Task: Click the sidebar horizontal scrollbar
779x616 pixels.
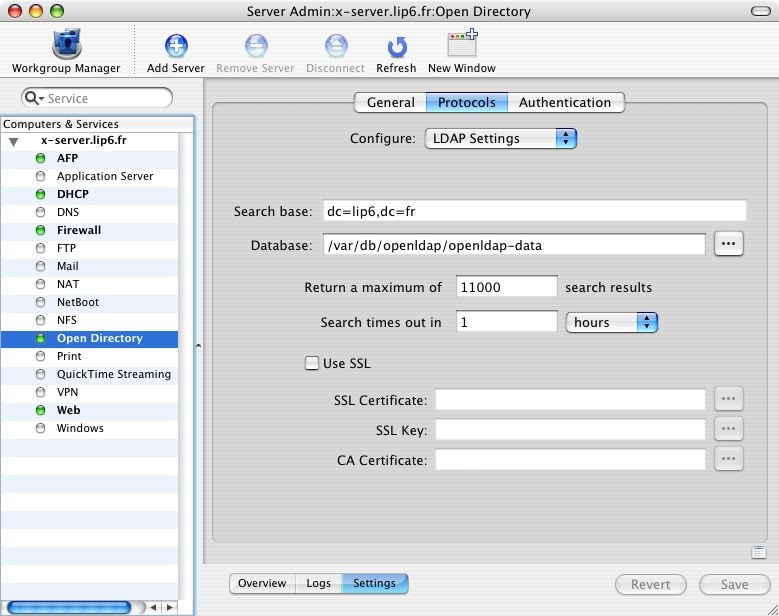Action: (69, 606)
